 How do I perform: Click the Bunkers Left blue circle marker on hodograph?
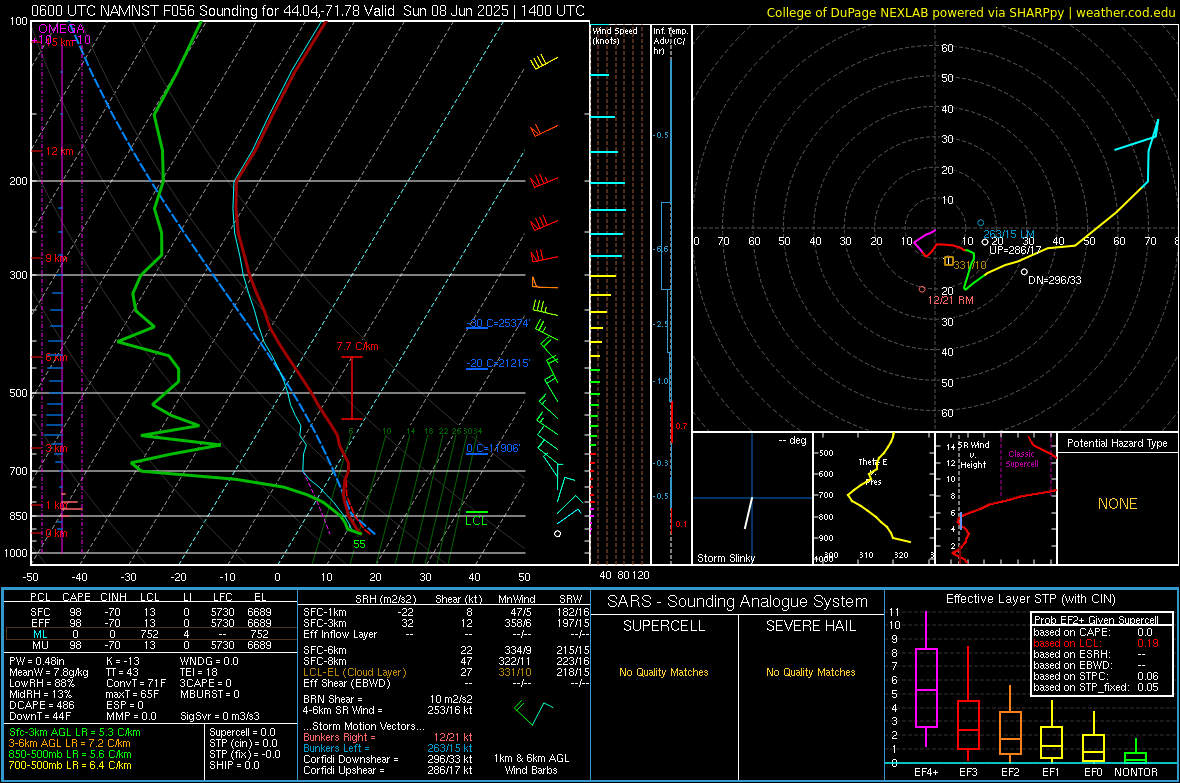(981, 223)
